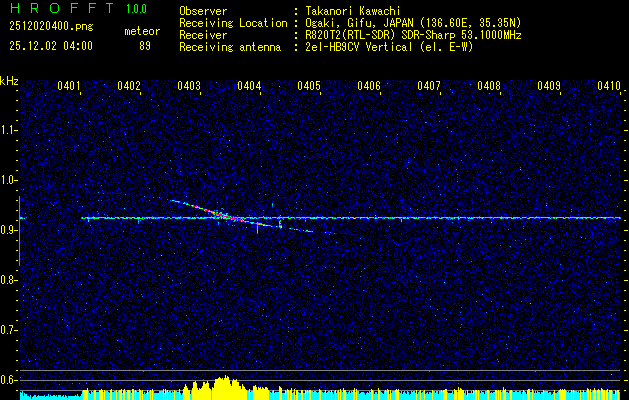Click observer name Takanori Kawachi
629x400 pixels.
coord(353,11)
